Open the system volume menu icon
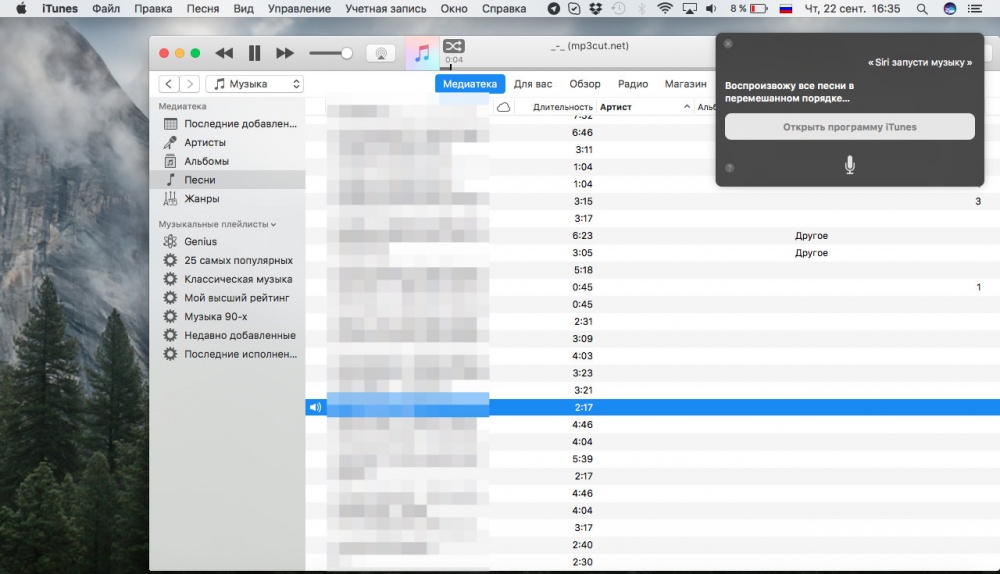The width and height of the screenshot is (1000, 574). pos(711,8)
